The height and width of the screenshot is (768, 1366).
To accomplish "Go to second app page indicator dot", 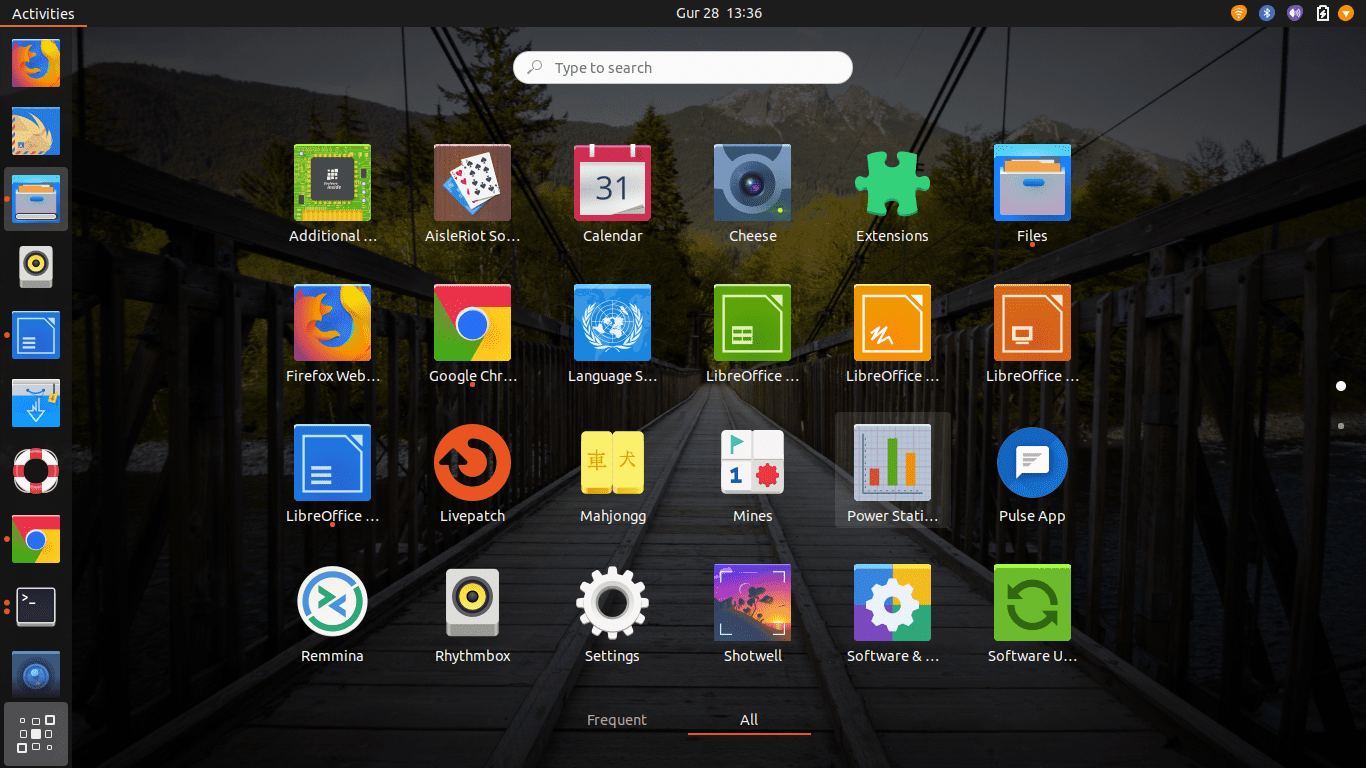I will (x=1341, y=426).
